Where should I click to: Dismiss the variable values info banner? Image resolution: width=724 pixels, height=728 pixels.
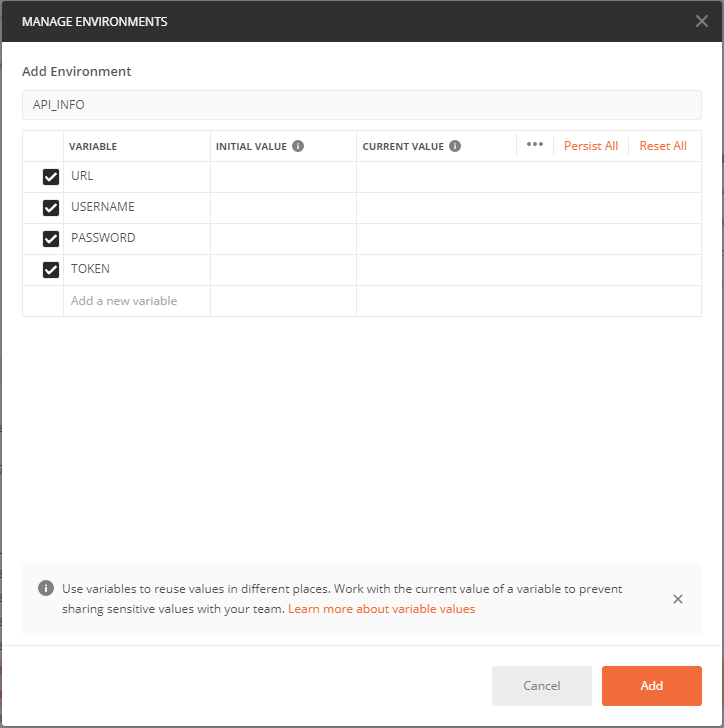coord(678,599)
